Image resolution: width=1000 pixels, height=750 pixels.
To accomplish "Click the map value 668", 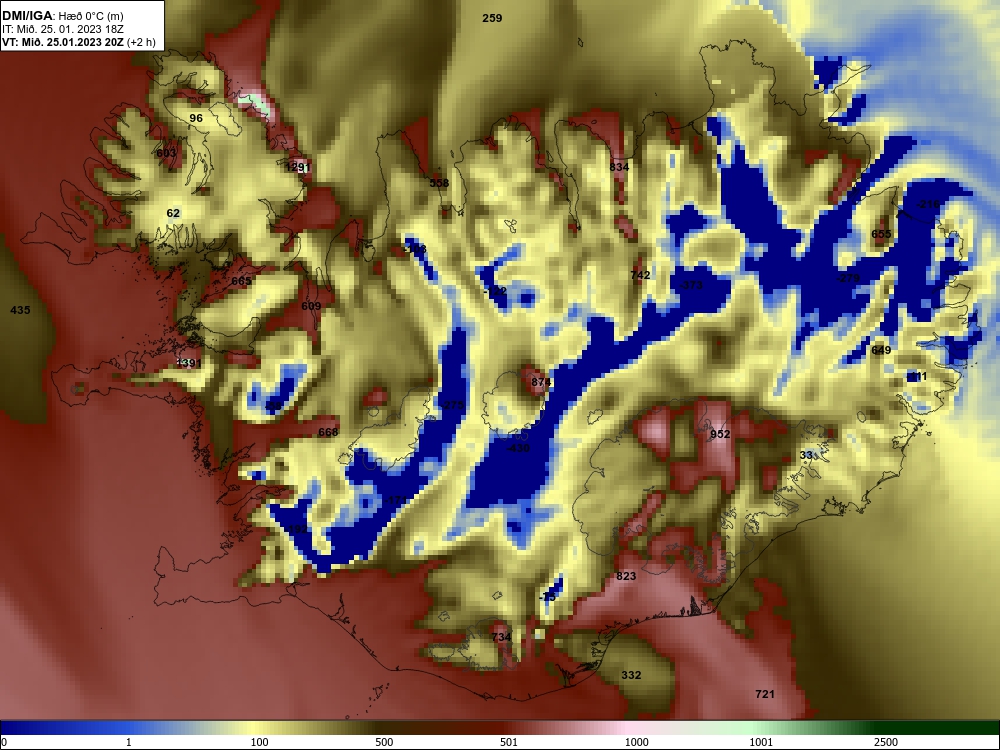I will pos(327,432).
